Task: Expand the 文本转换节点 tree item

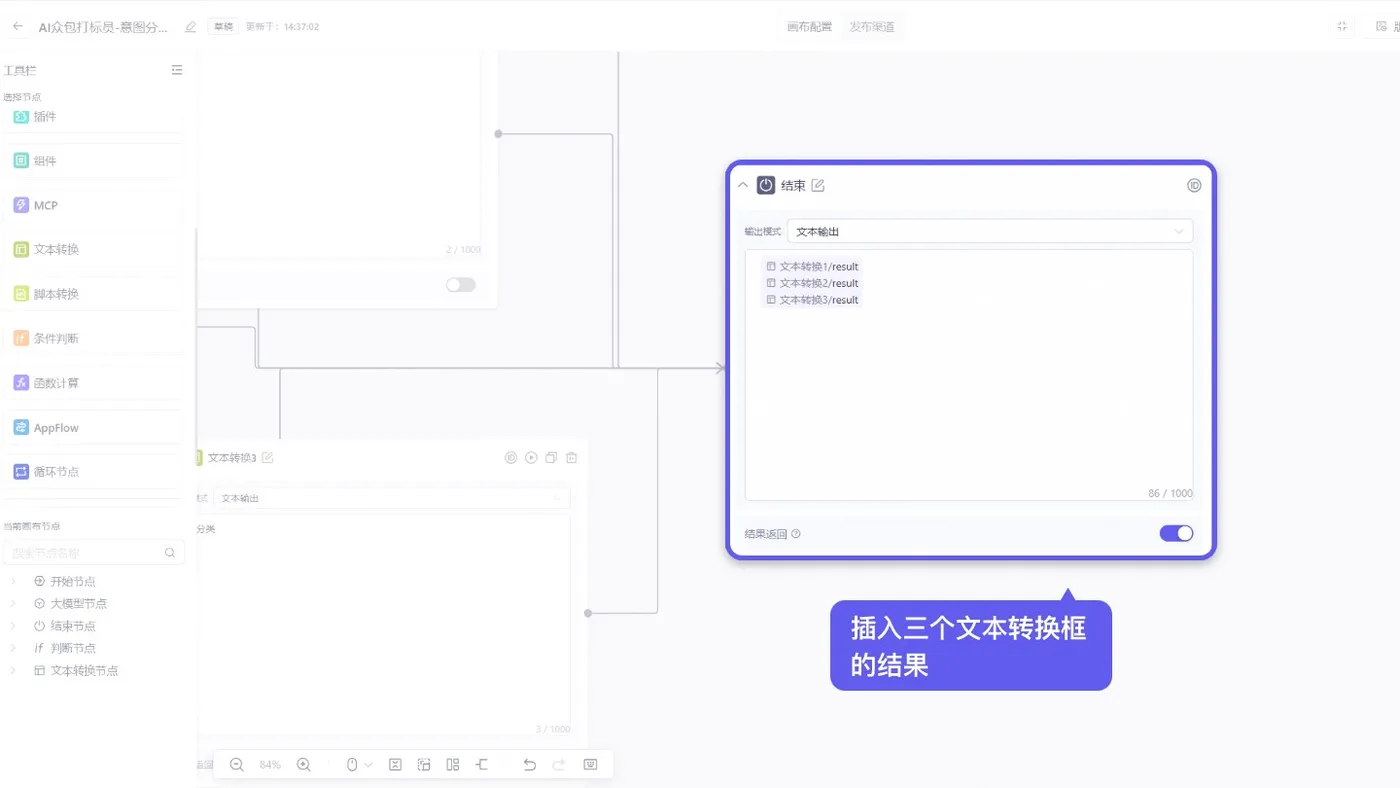Action: pyautogui.click(x=13, y=671)
